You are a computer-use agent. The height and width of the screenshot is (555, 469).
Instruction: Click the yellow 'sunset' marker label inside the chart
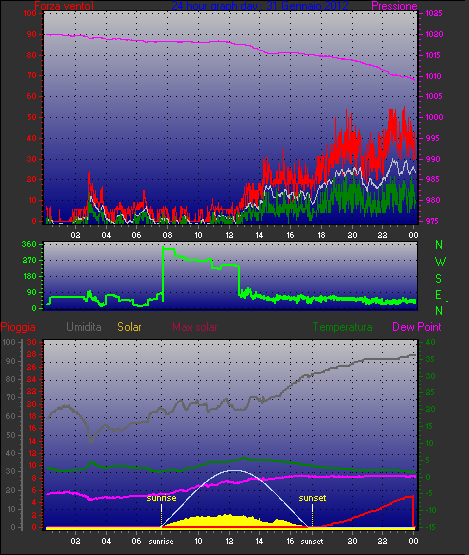[312, 498]
